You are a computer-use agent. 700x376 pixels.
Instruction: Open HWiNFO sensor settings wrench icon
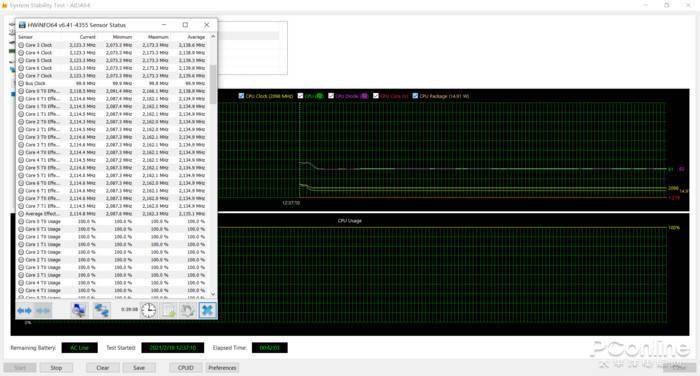point(188,310)
